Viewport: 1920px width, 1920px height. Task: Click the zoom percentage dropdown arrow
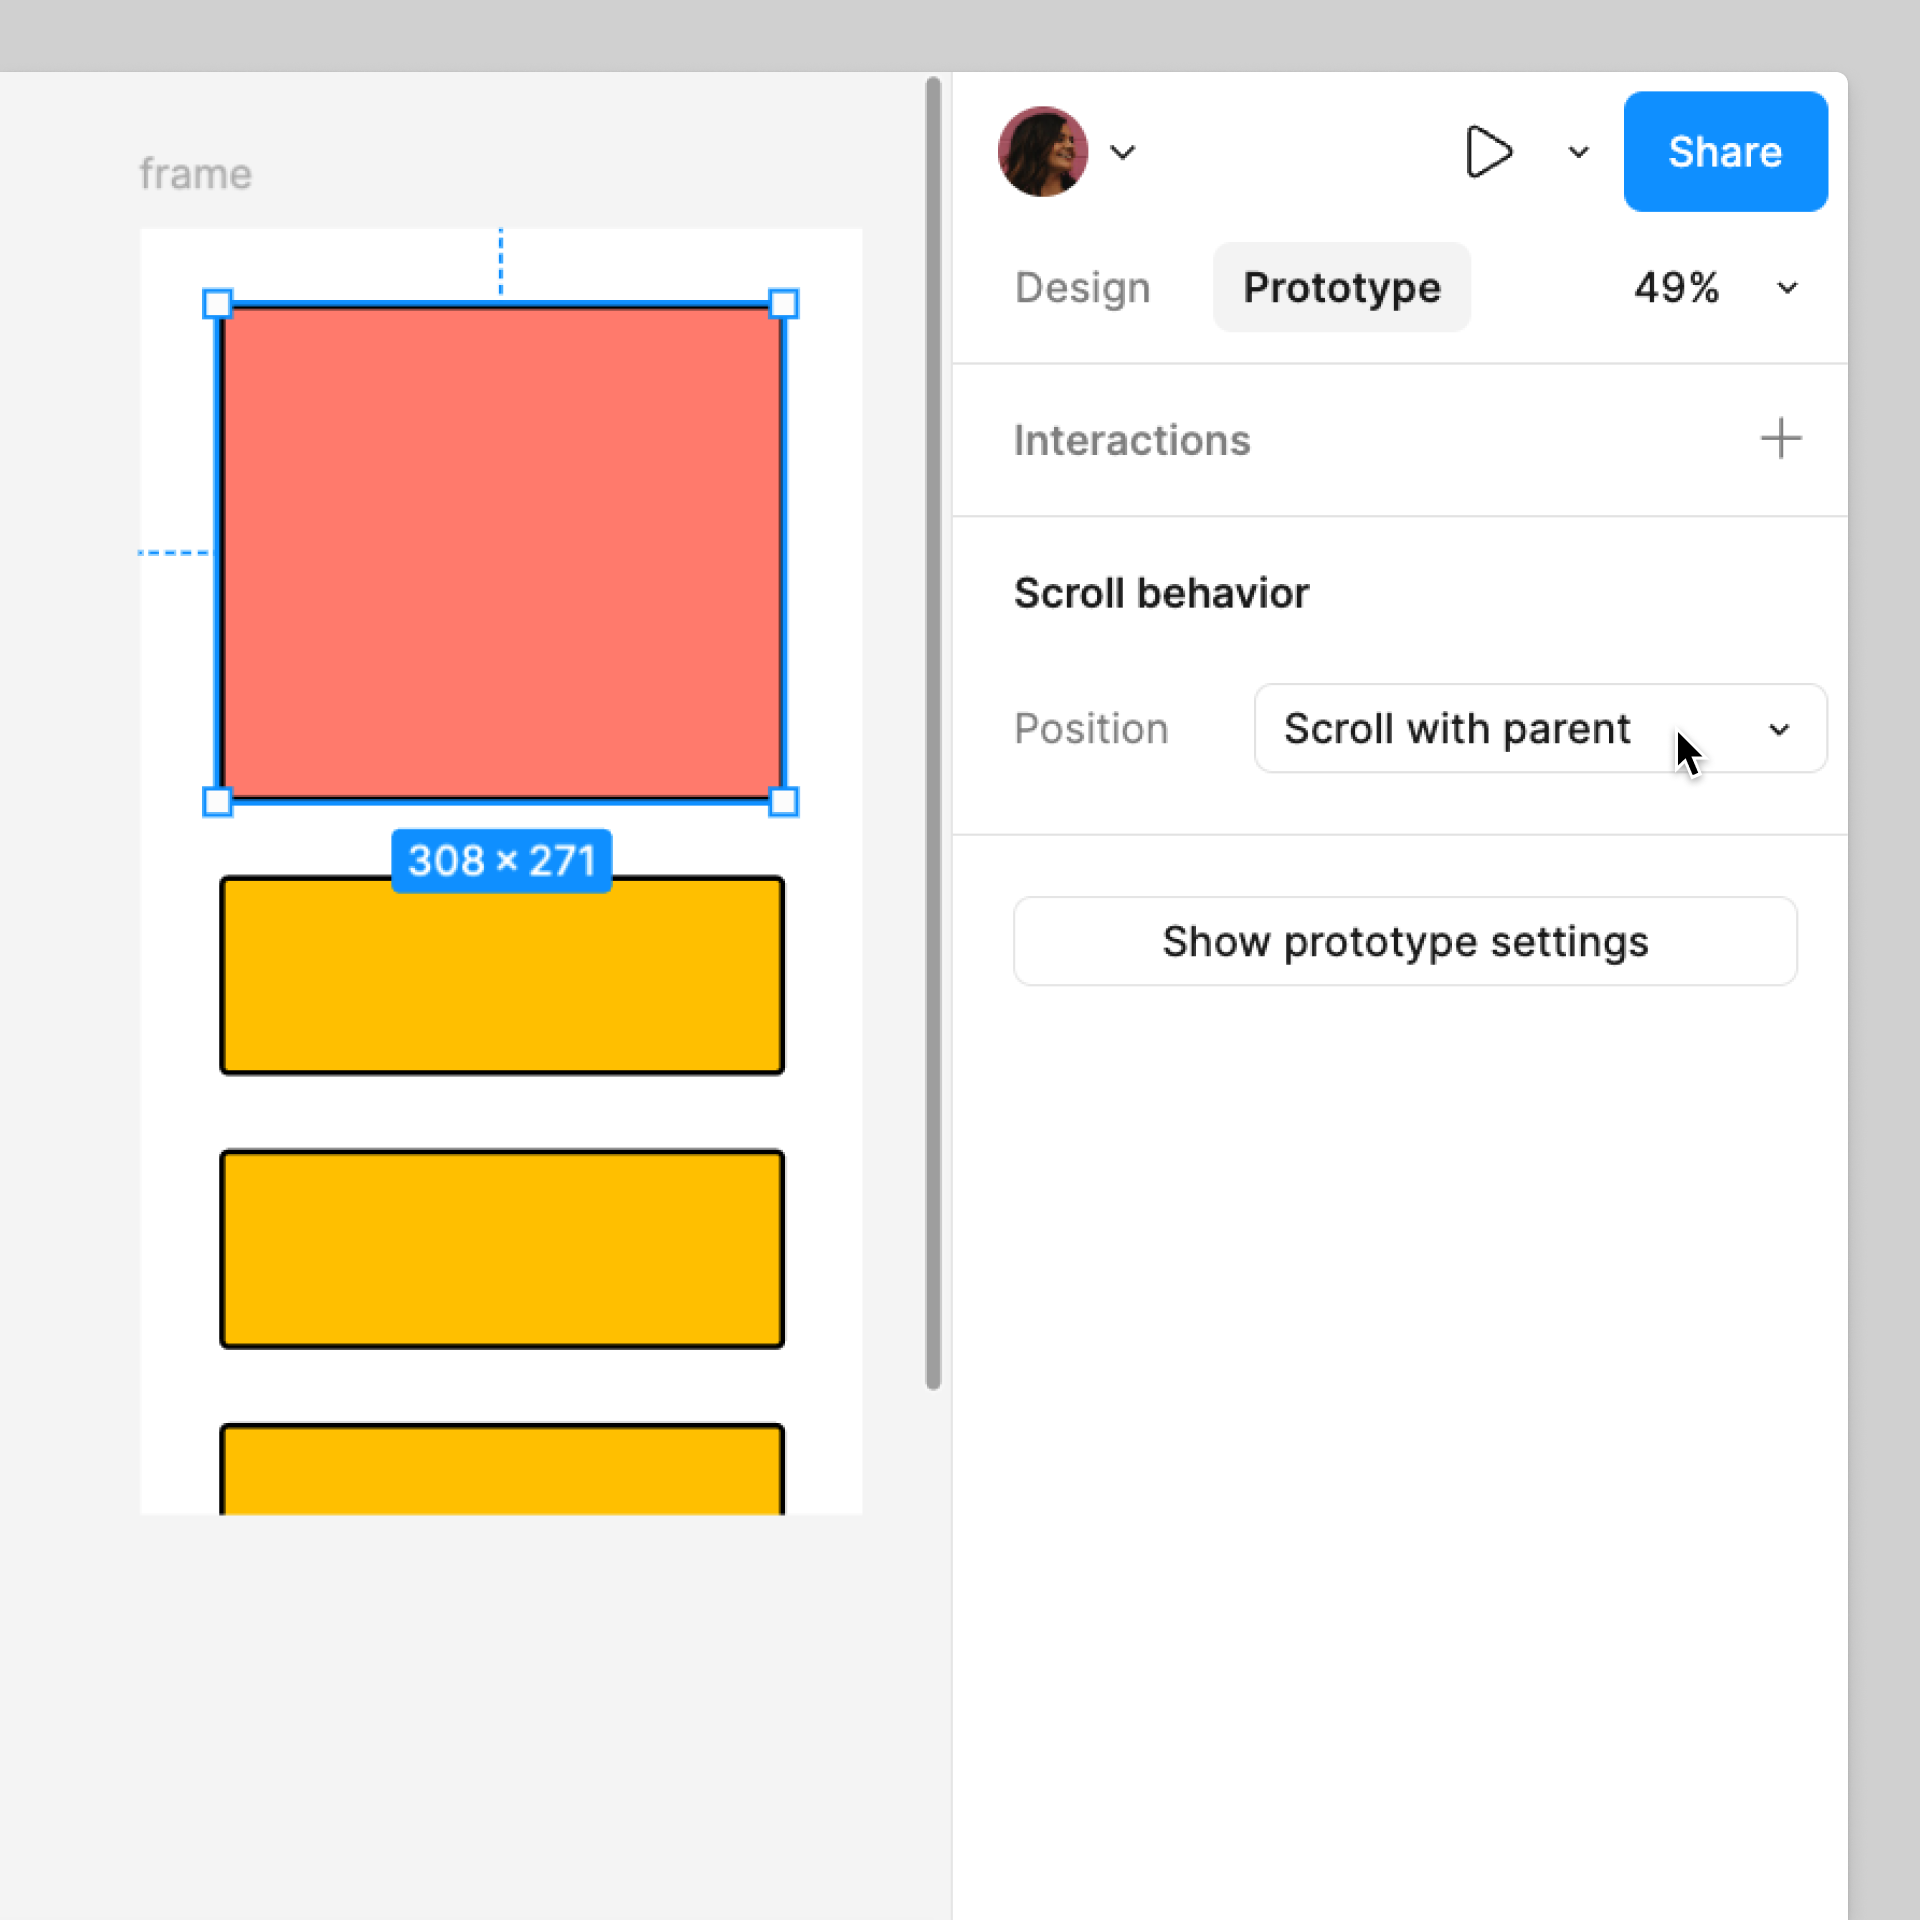[1792, 288]
